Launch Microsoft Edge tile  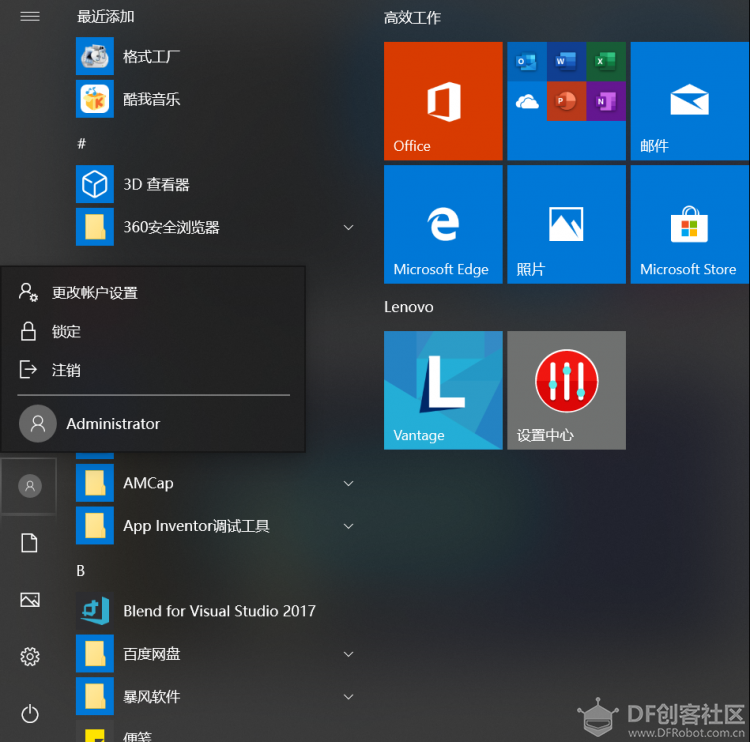pyautogui.click(x=443, y=224)
